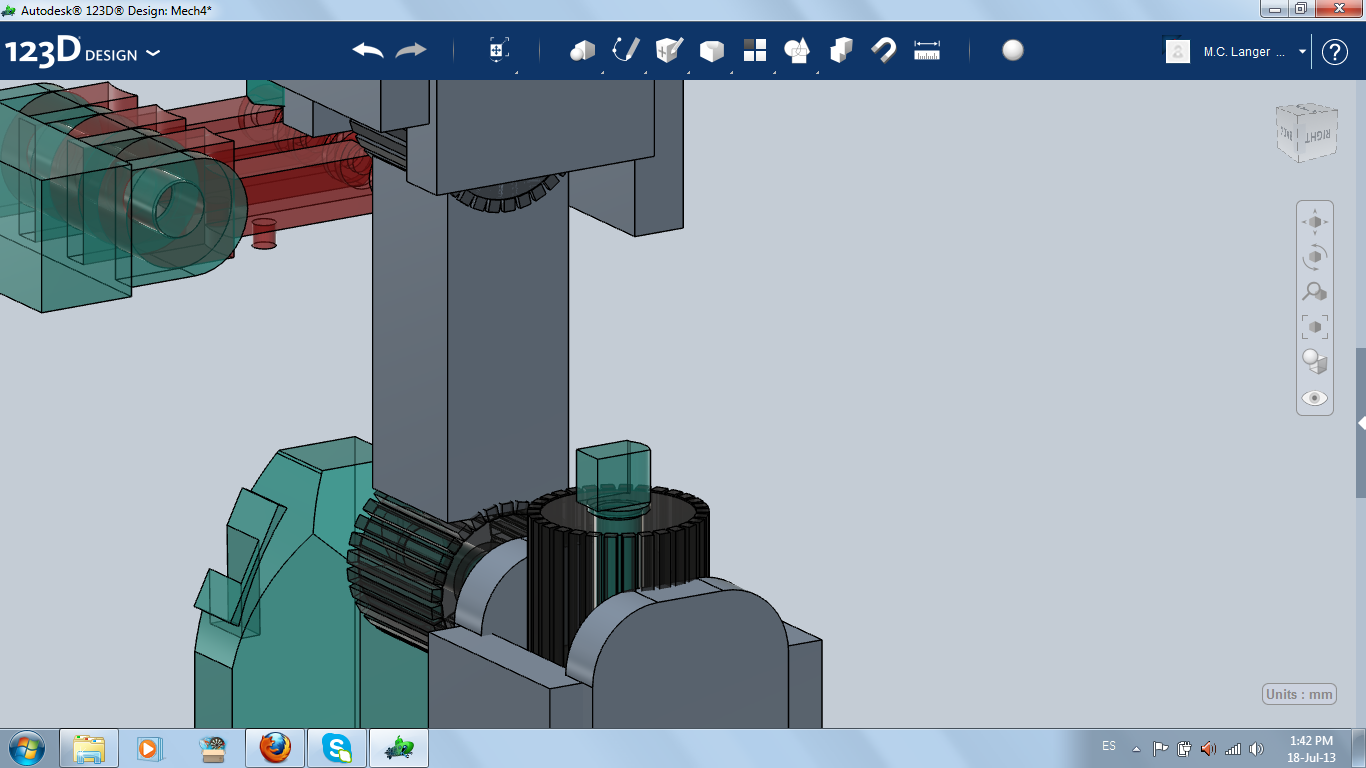Click the 123D Design taskbar button

(x=399, y=748)
